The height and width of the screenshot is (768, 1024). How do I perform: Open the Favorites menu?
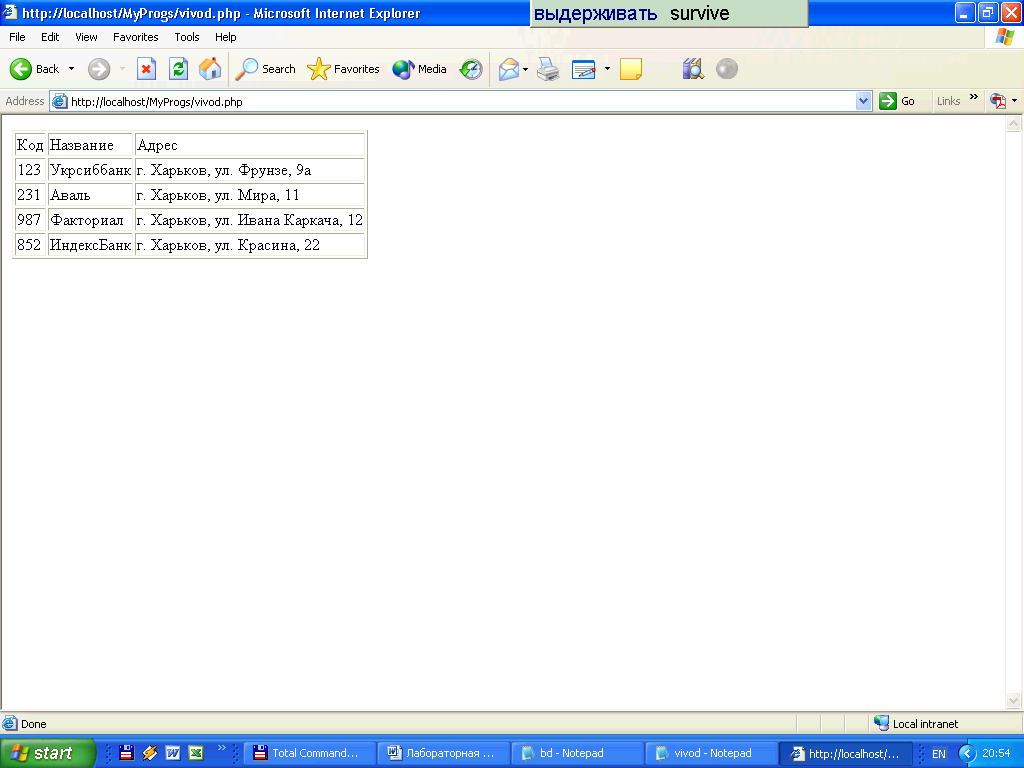(135, 37)
